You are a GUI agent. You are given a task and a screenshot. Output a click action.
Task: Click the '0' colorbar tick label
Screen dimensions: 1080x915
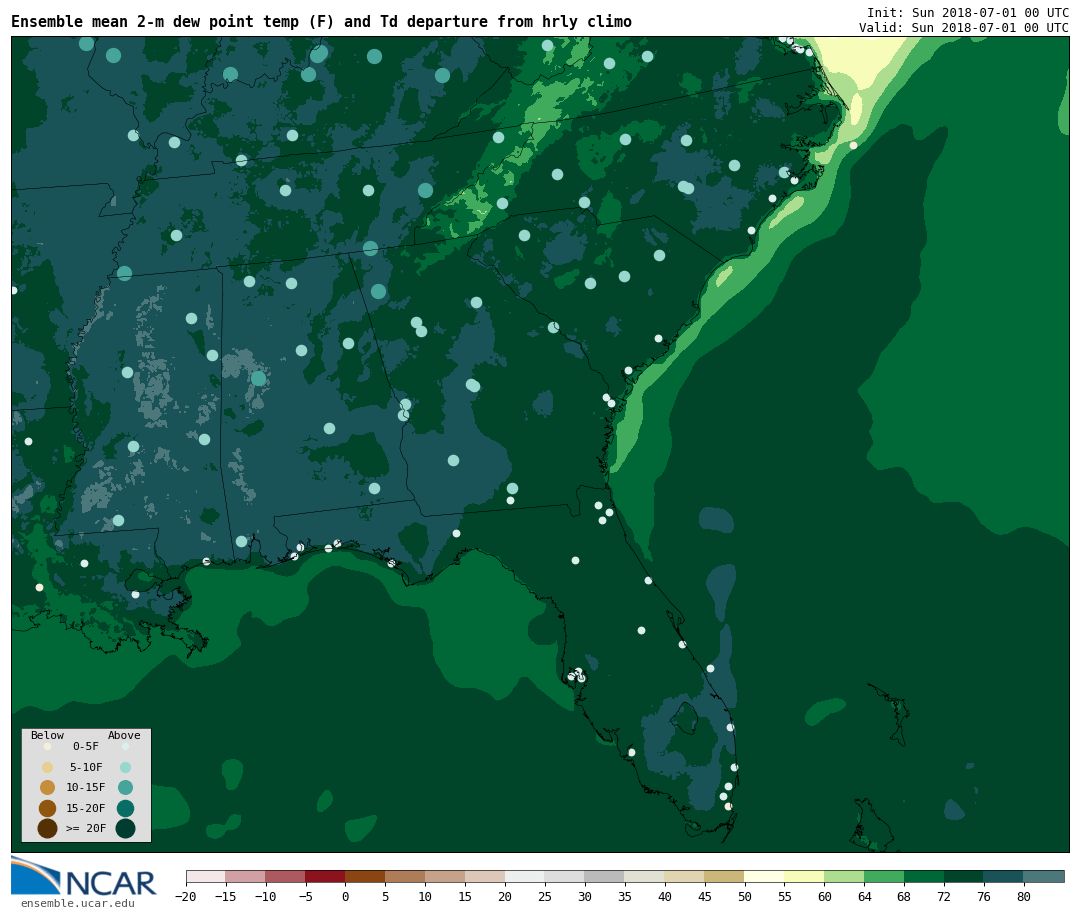point(345,896)
